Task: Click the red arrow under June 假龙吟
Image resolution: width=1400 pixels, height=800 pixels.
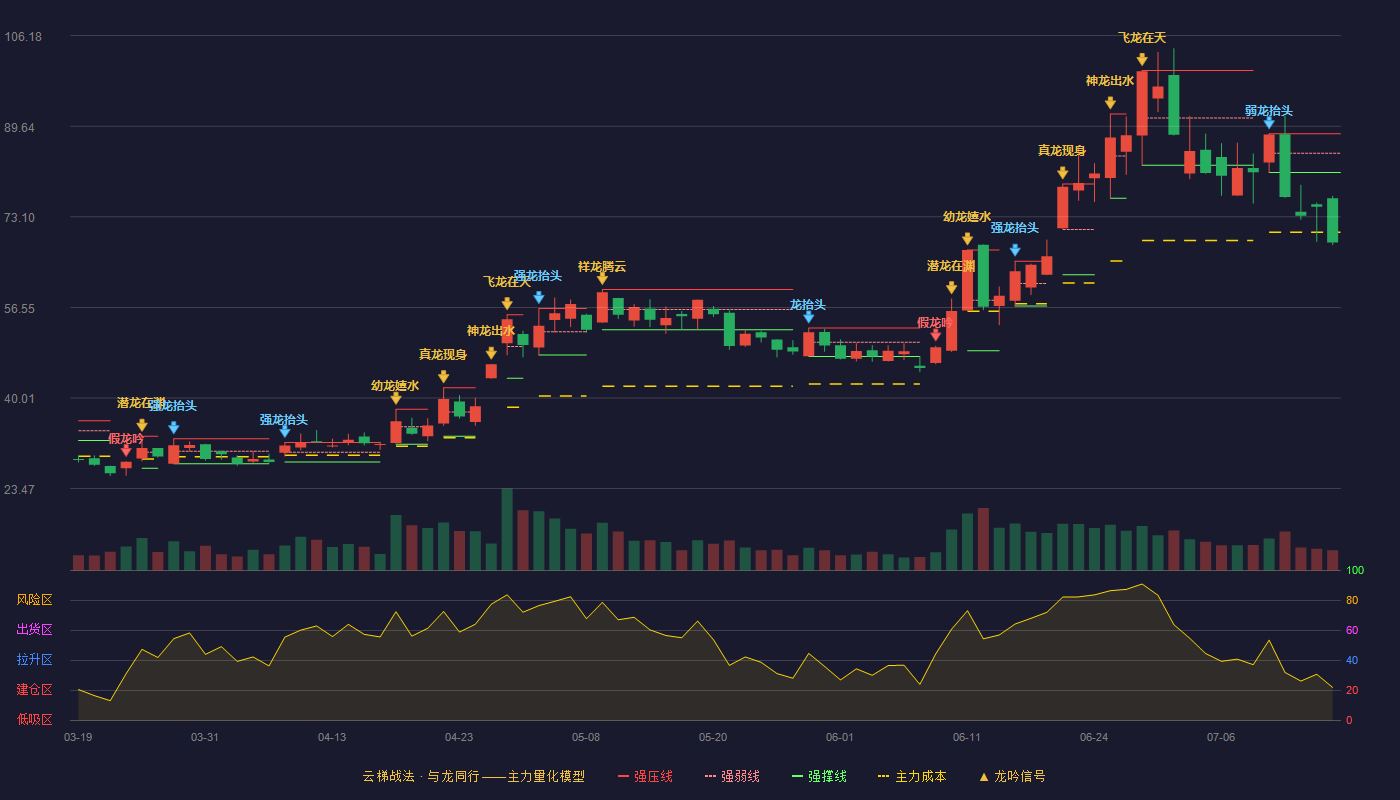Action: 935,335
